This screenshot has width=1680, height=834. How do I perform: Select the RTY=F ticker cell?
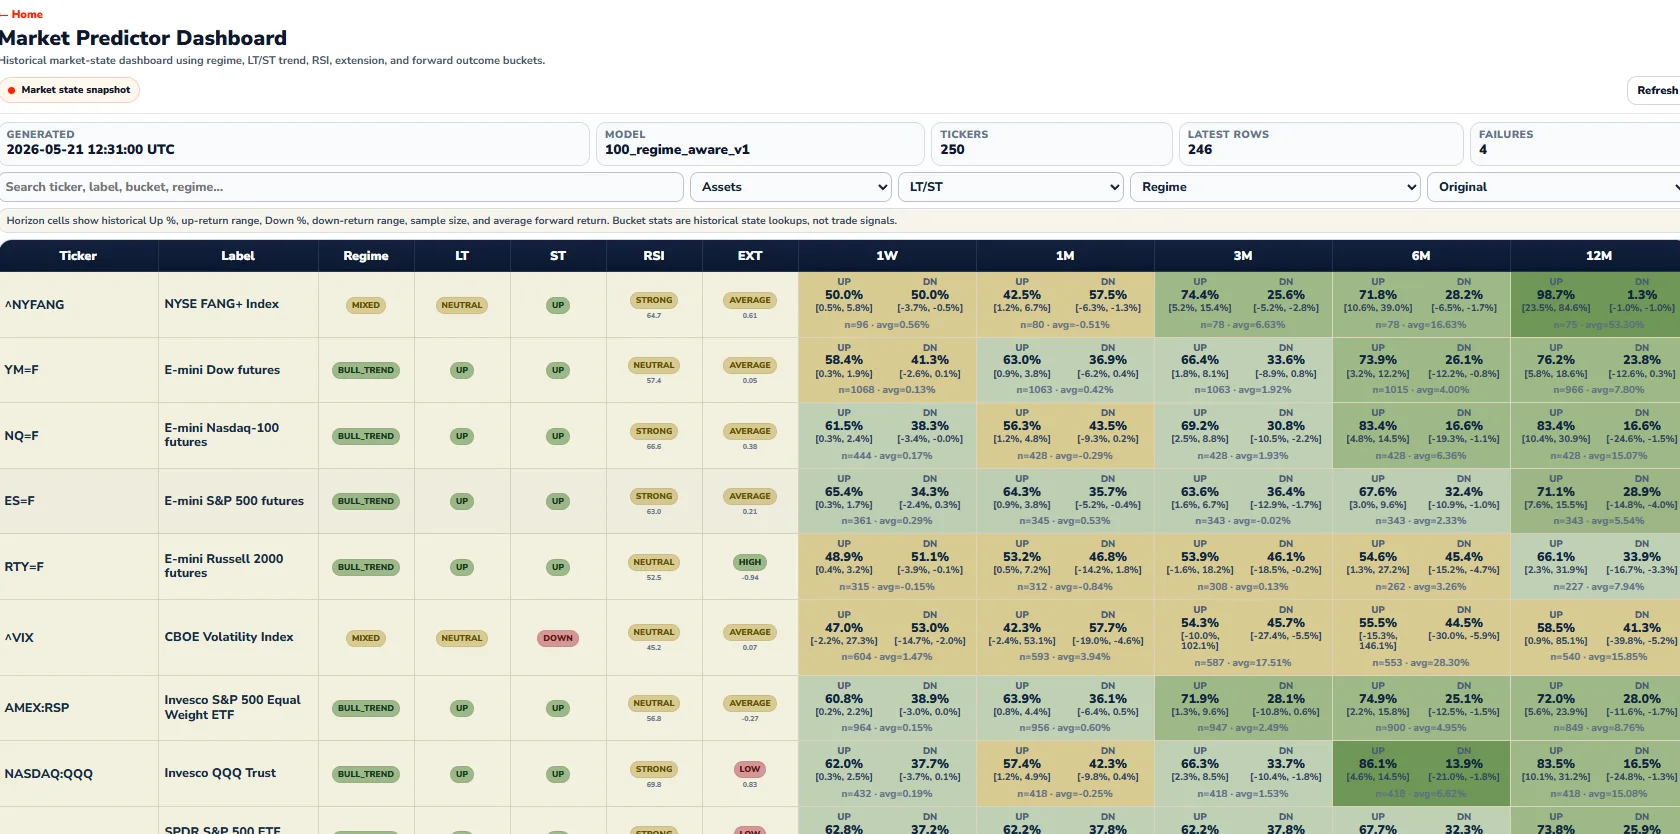pyautogui.click(x=79, y=567)
